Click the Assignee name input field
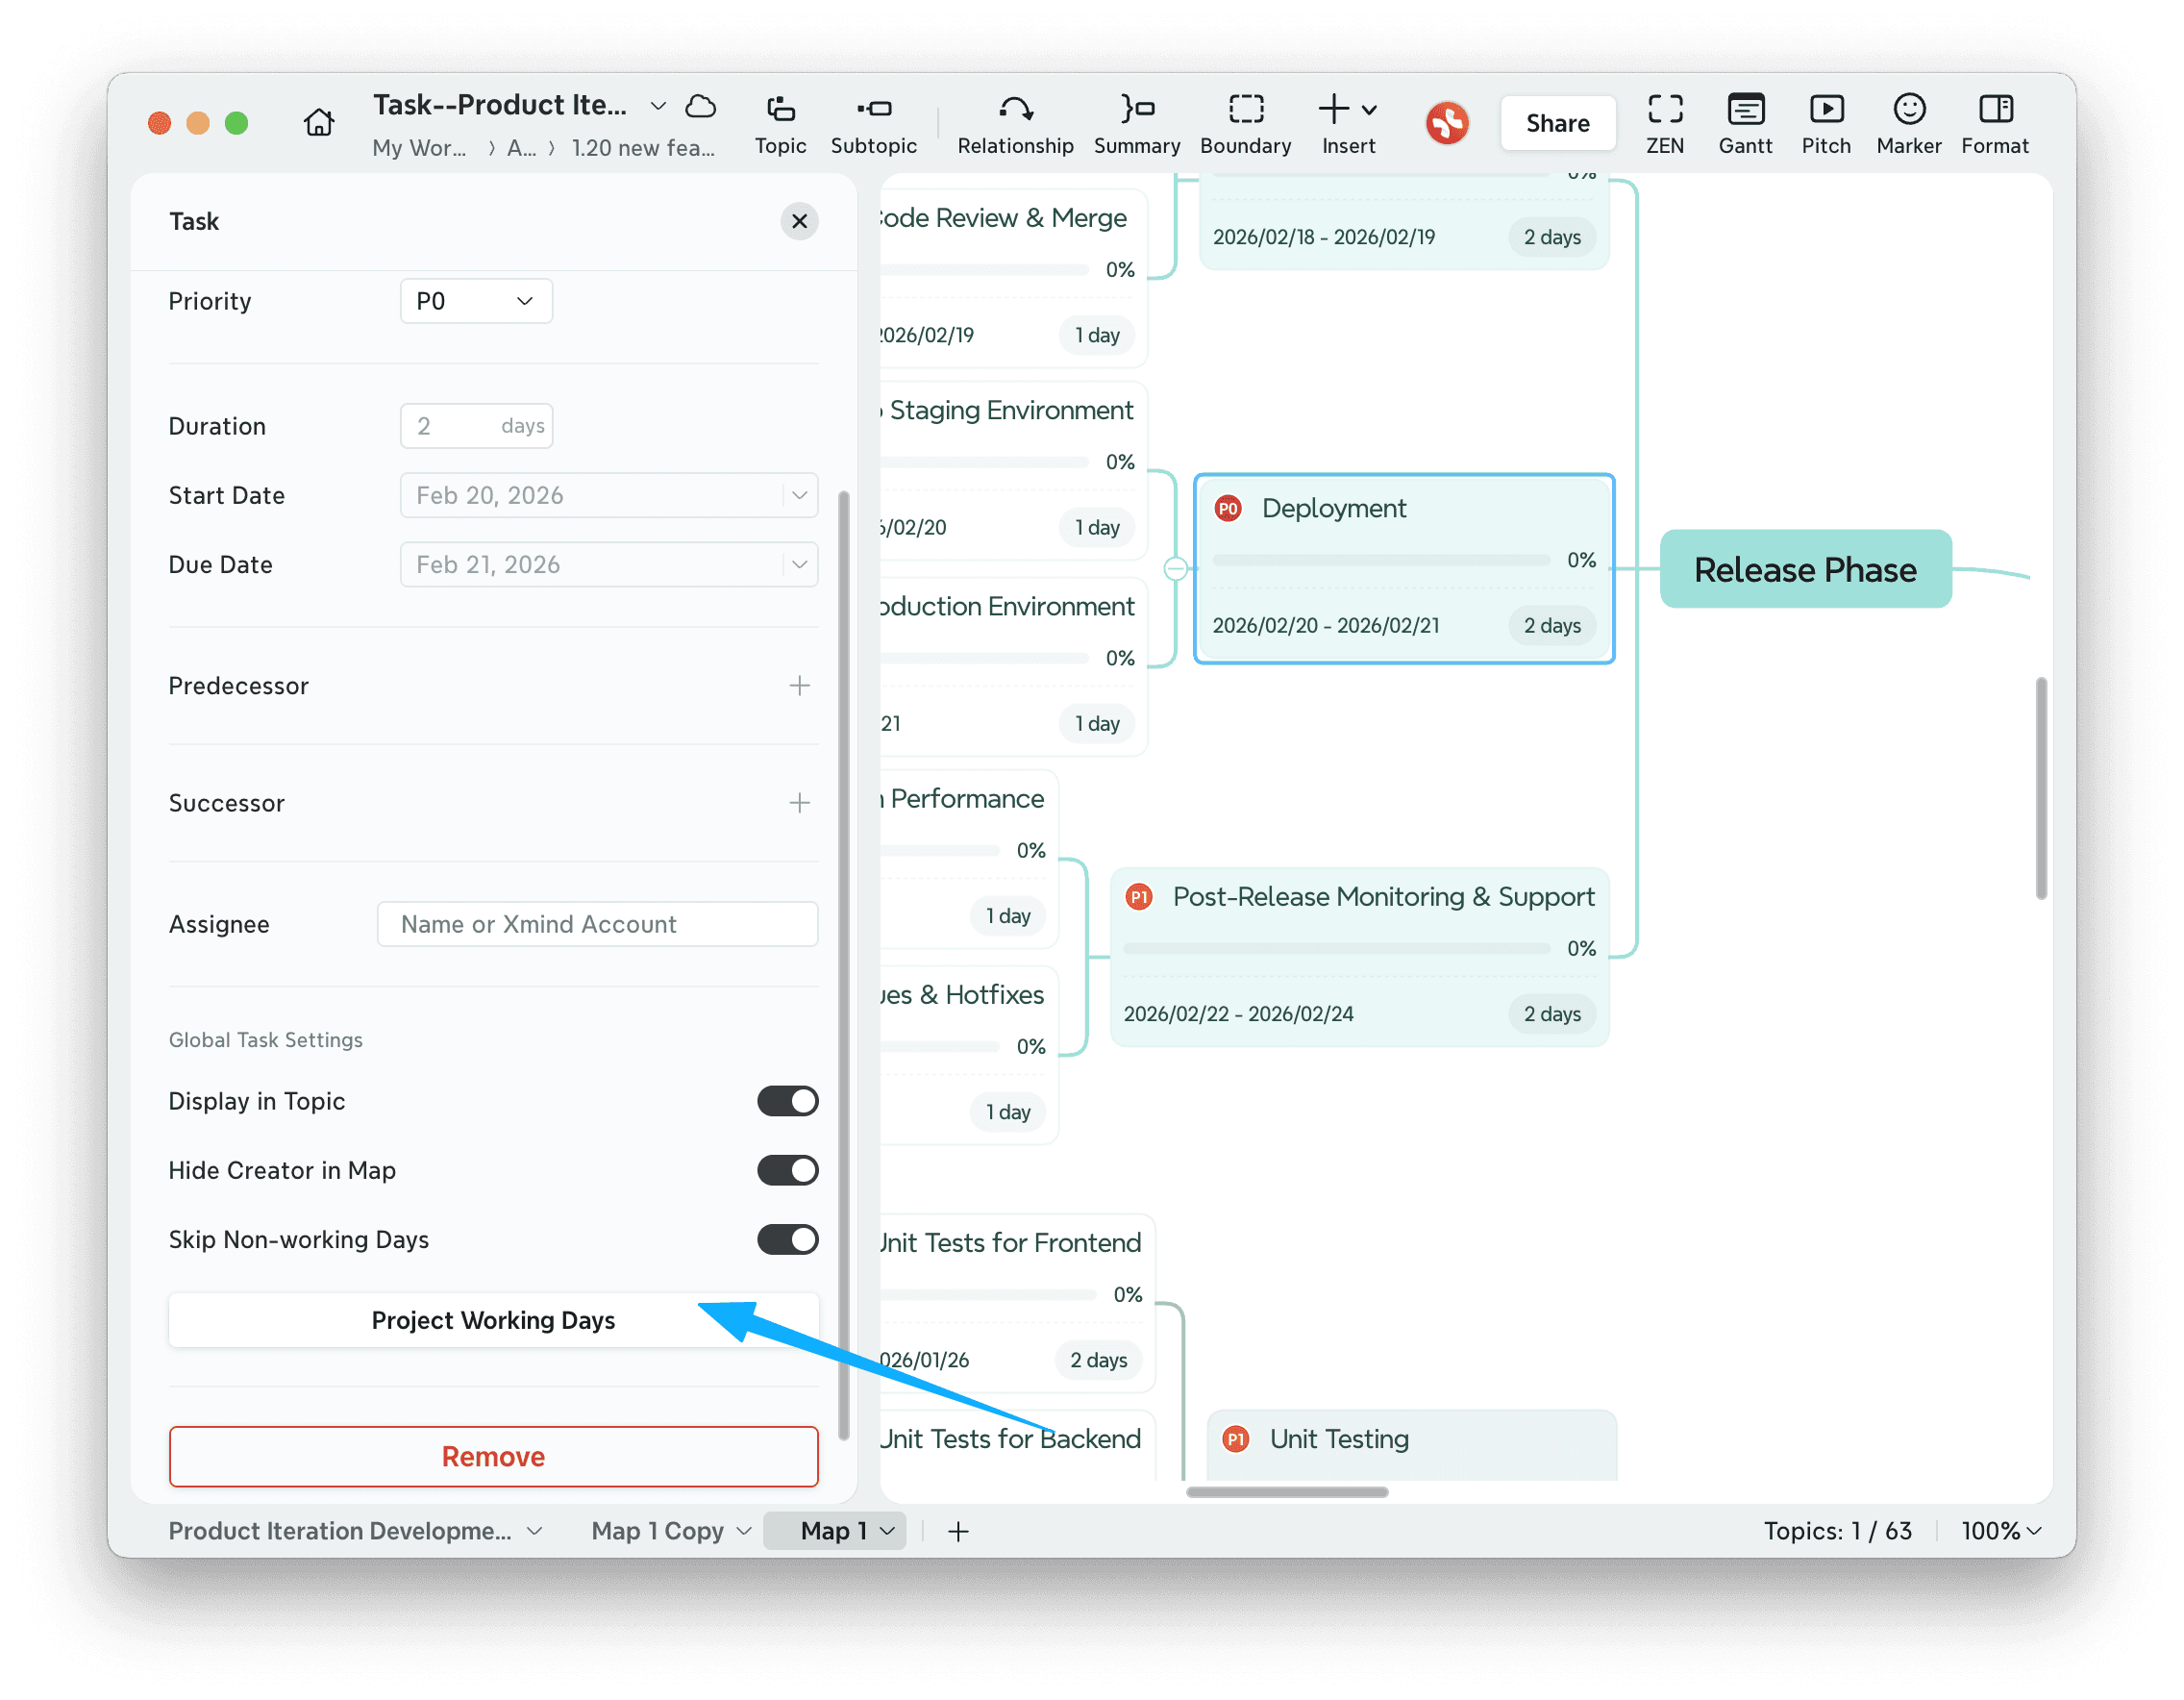This screenshot has width=2184, height=1700. 597,924
